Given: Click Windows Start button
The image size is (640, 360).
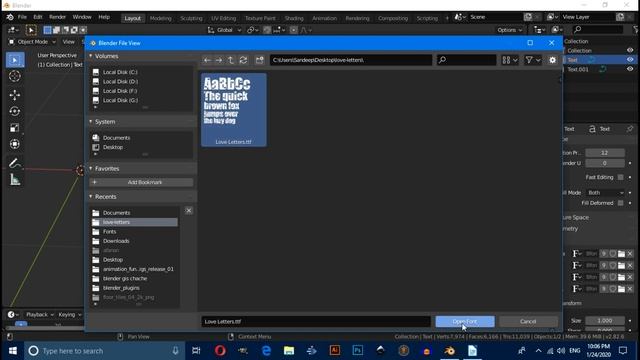Looking at the screenshot, I should tap(12, 351).
